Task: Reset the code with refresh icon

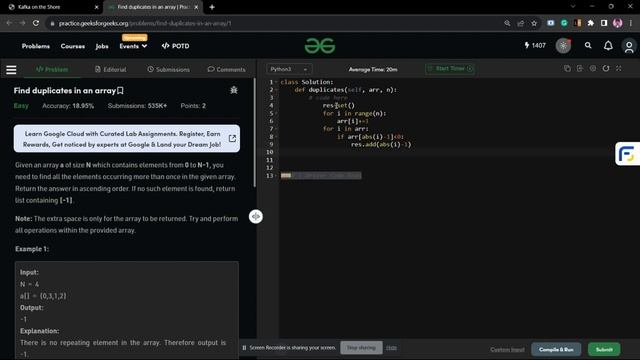Action: click(x=606, y=69)
